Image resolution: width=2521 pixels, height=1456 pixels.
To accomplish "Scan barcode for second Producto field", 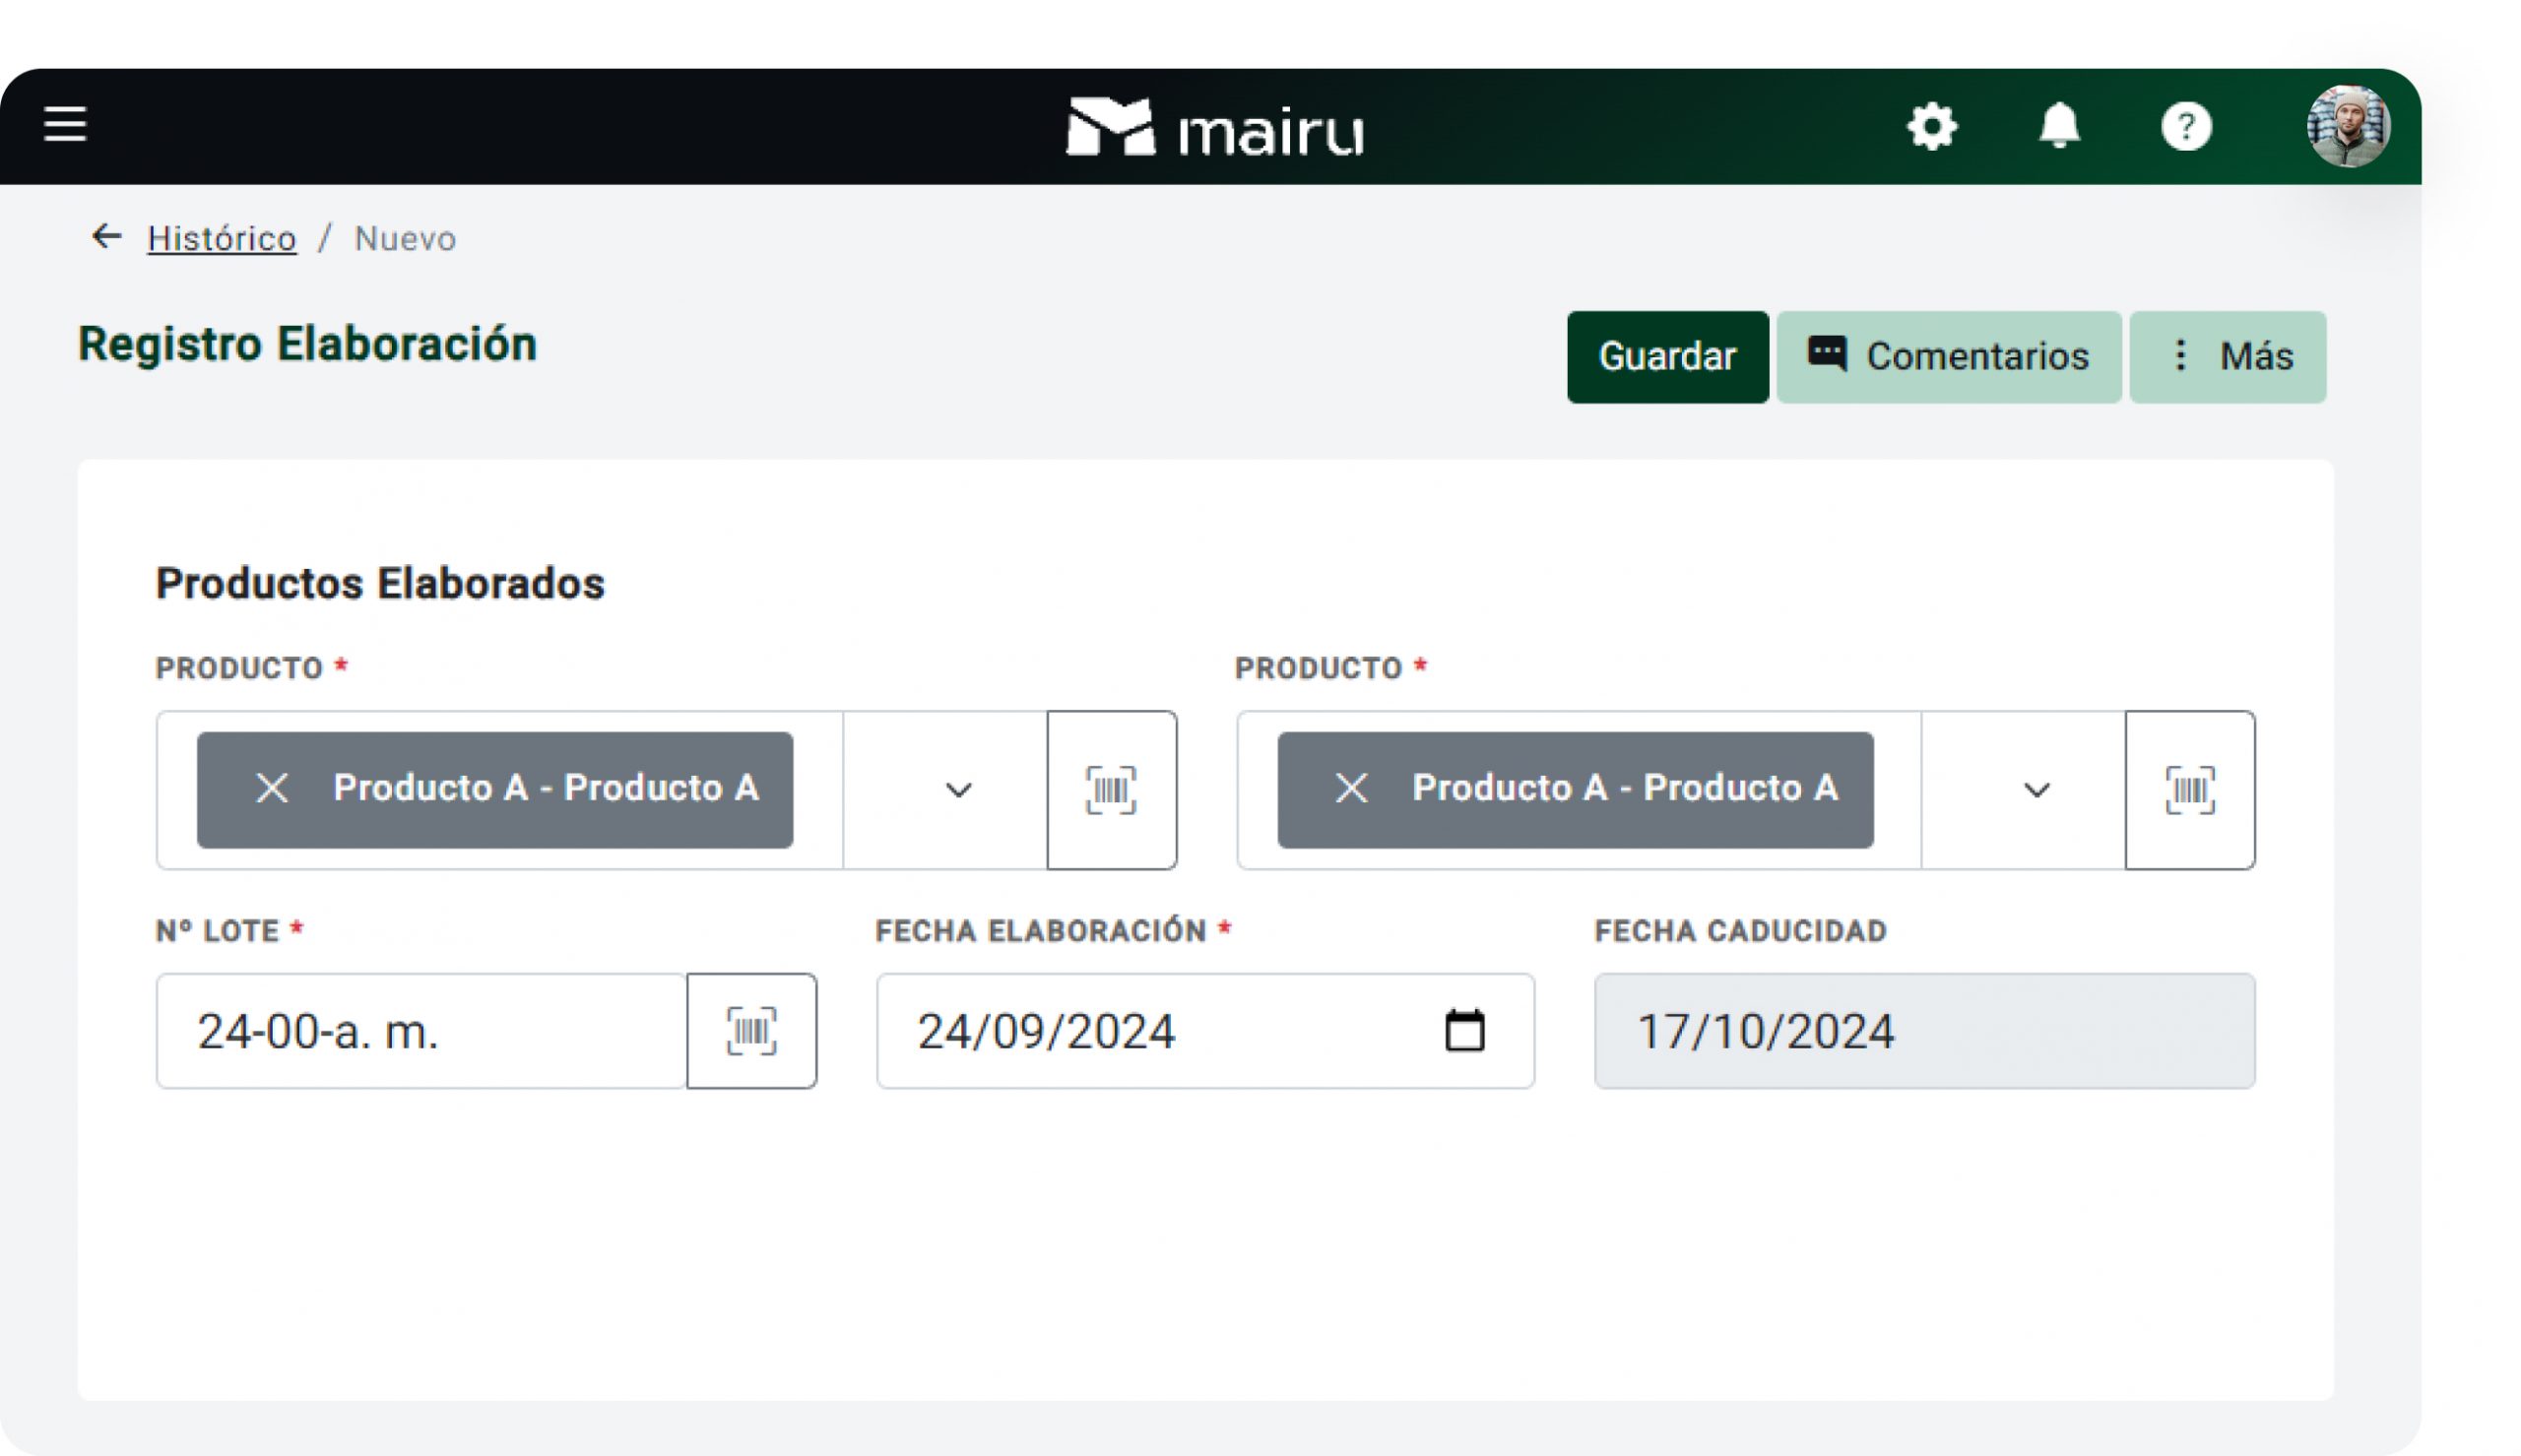I will (x=2189, y=791).
